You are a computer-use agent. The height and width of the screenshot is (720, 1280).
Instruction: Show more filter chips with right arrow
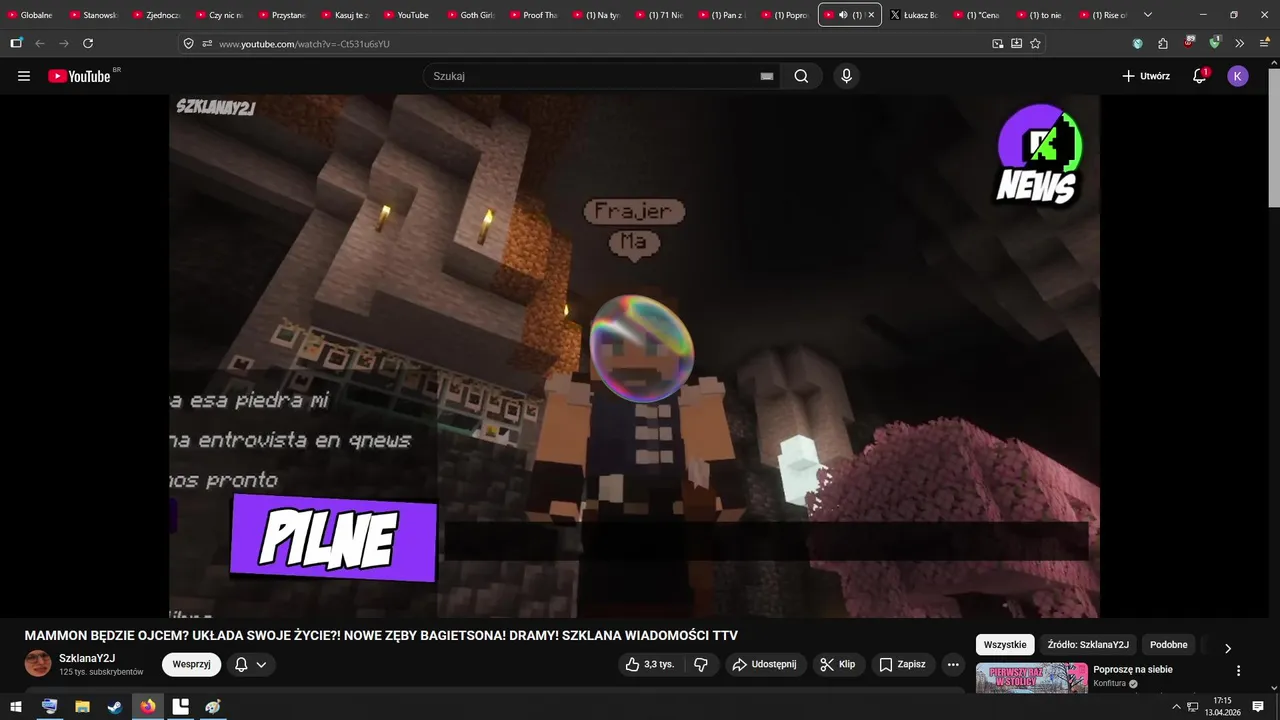click(x=1228, y=648)
